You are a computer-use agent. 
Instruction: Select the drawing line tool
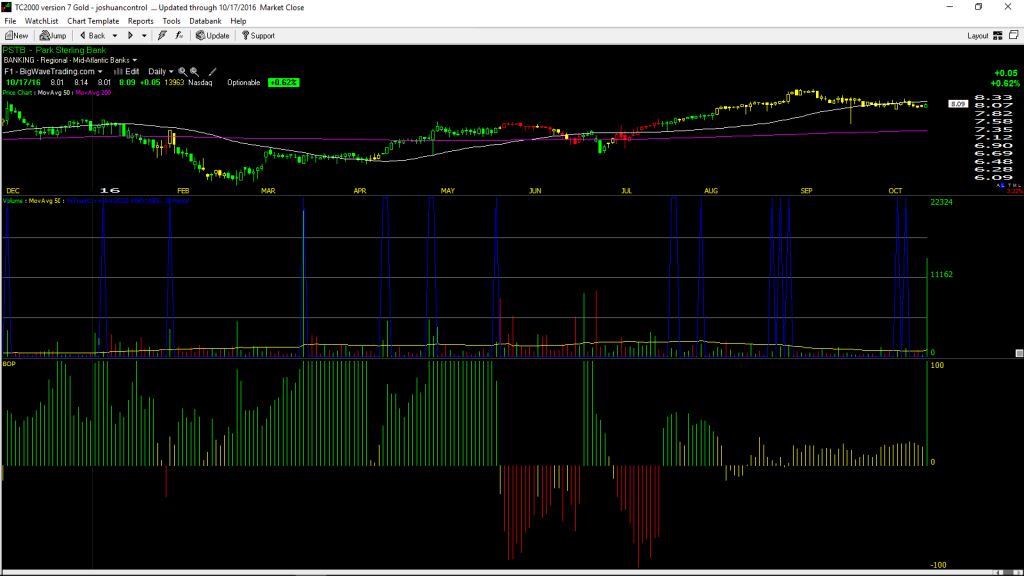212,72
